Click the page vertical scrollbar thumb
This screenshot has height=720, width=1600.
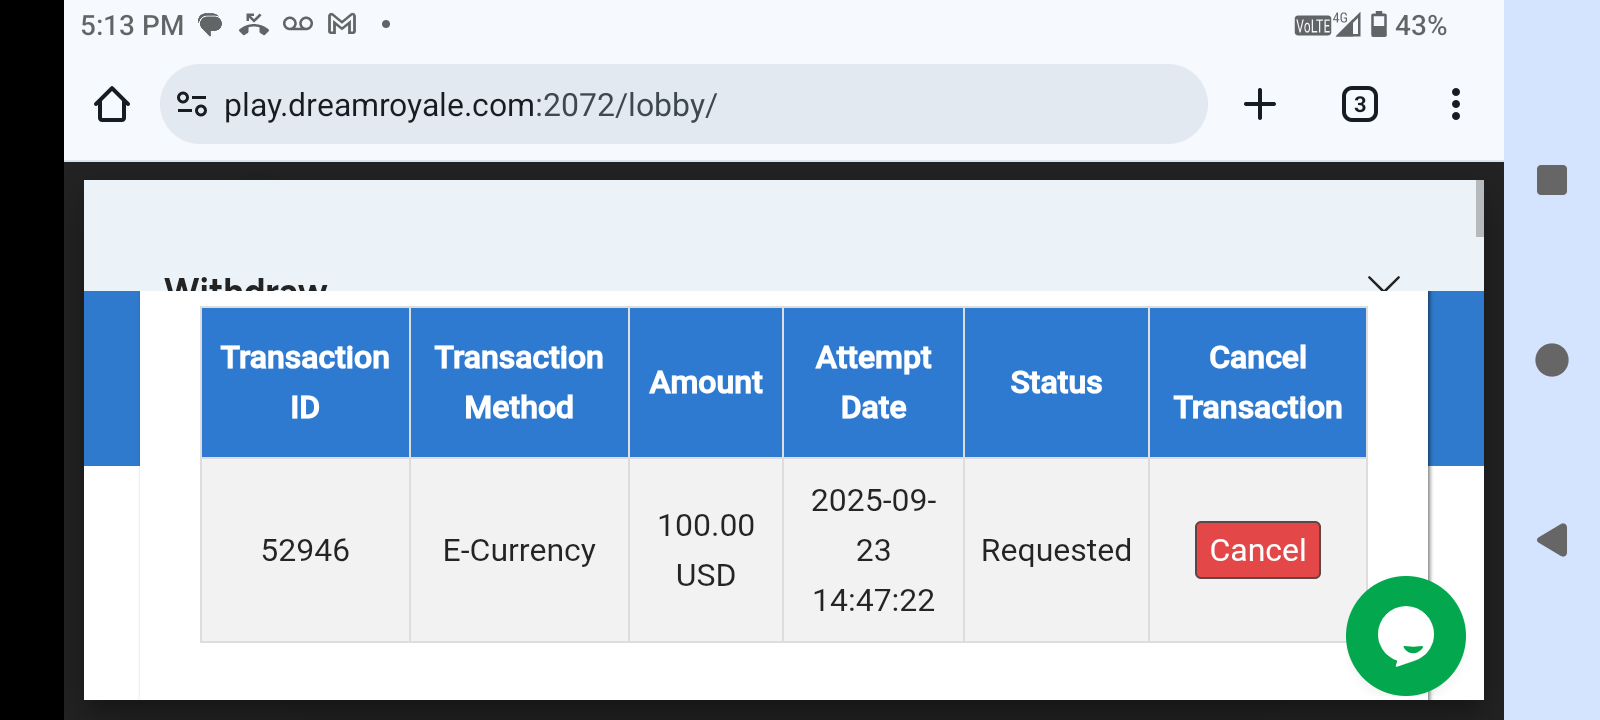1479,209
